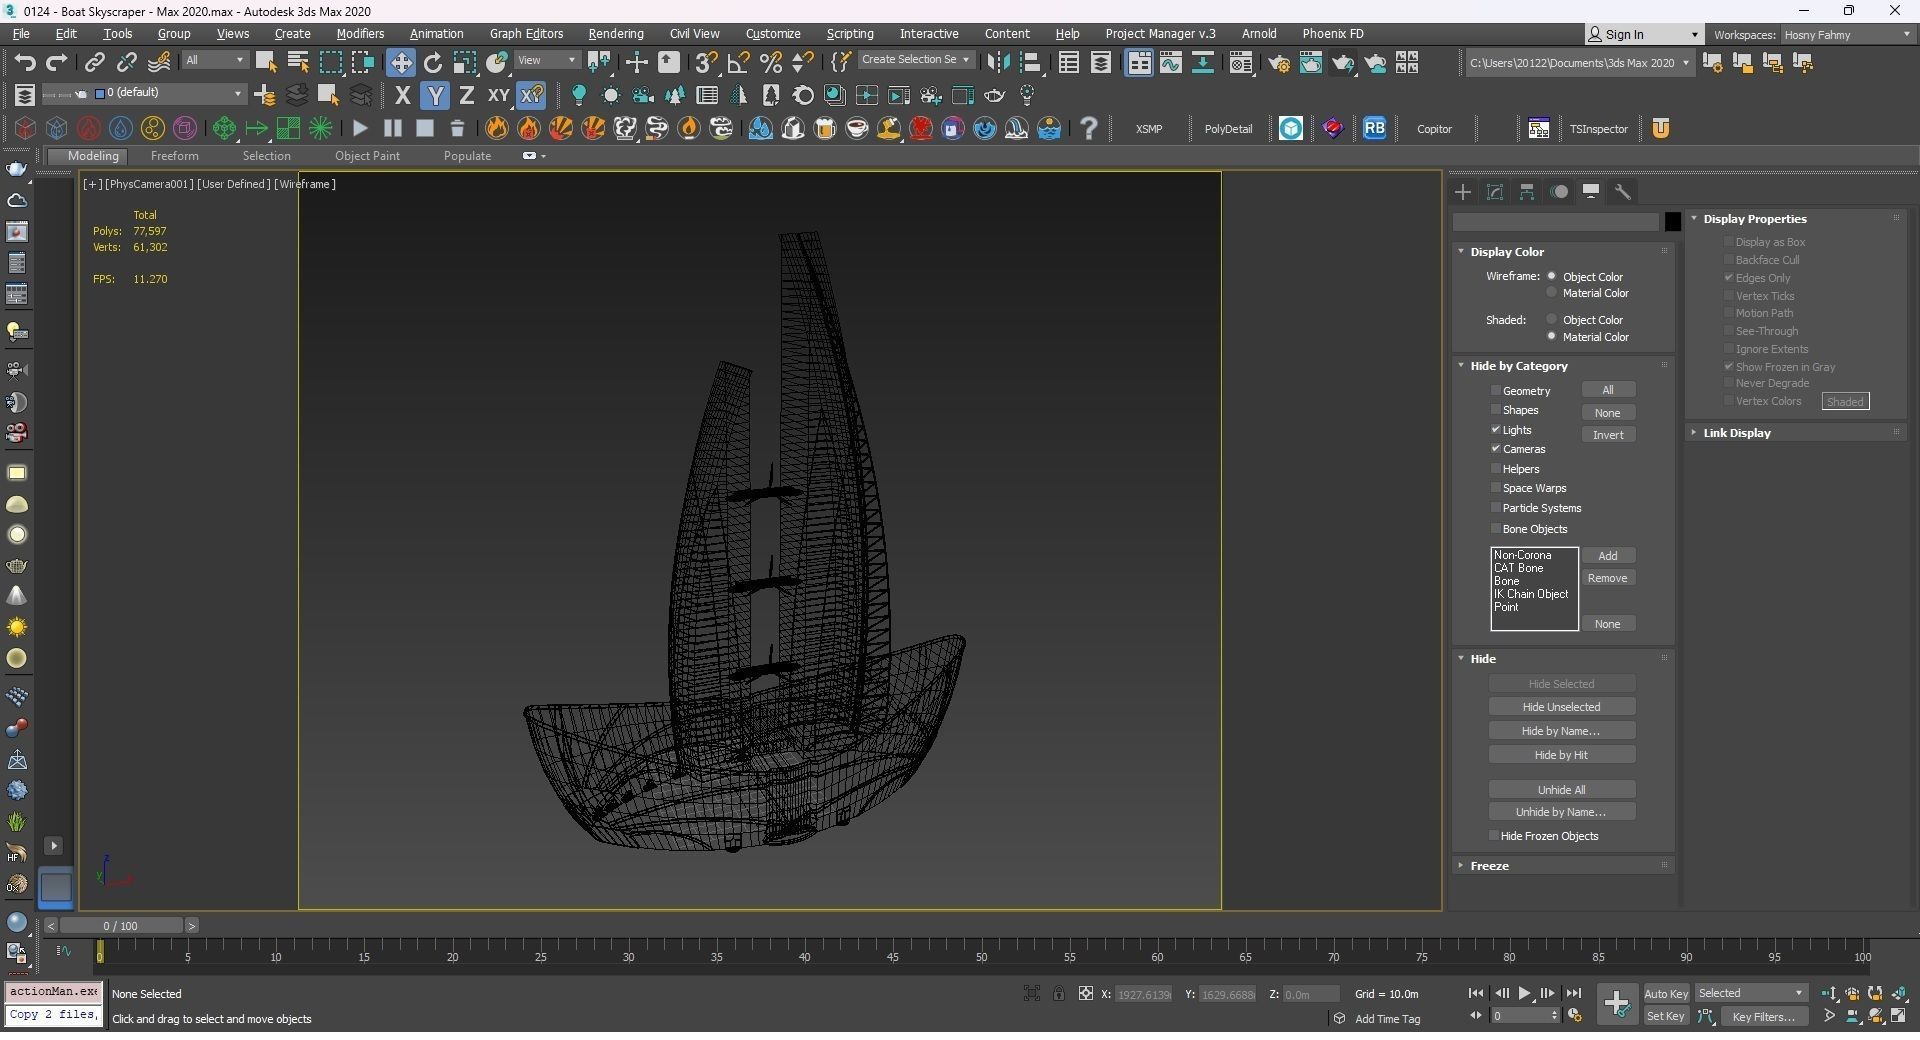Select Shaded Object Color radio

[x=1552, y=319]
